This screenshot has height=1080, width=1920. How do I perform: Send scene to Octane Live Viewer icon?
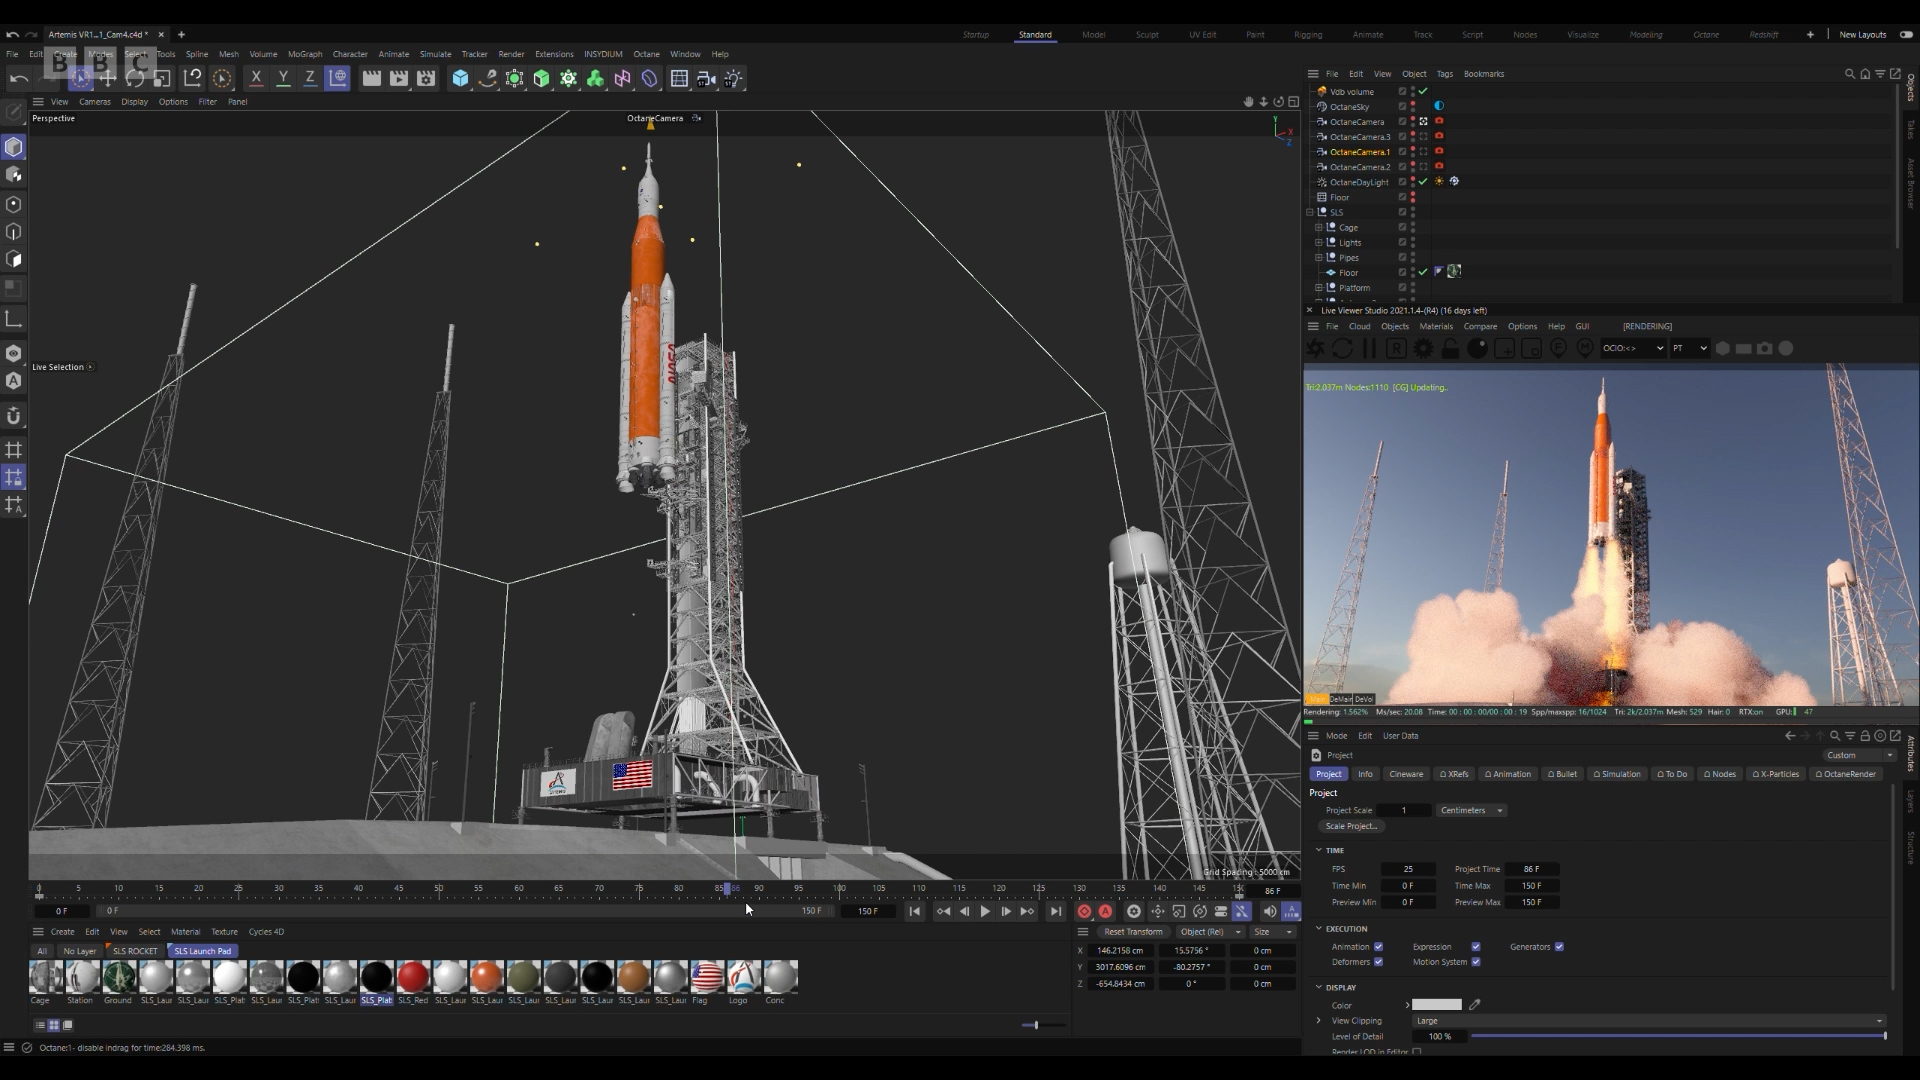tap(1316, 348)
